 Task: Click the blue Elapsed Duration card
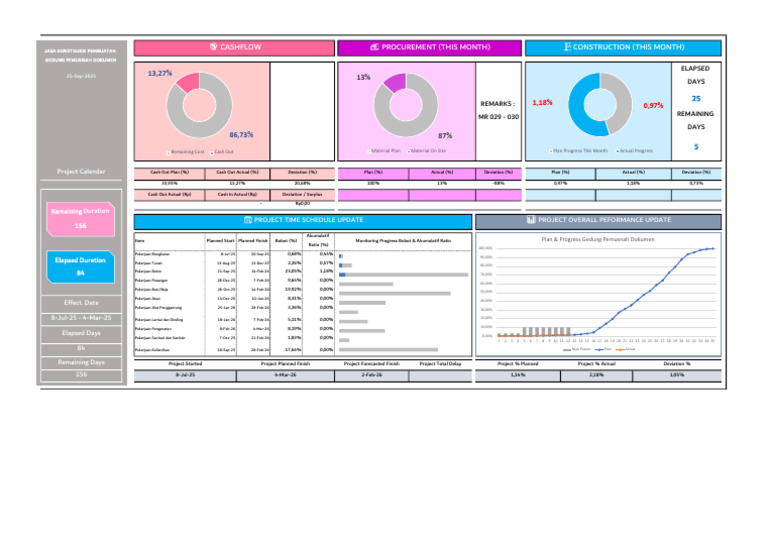tap(81, 267)
